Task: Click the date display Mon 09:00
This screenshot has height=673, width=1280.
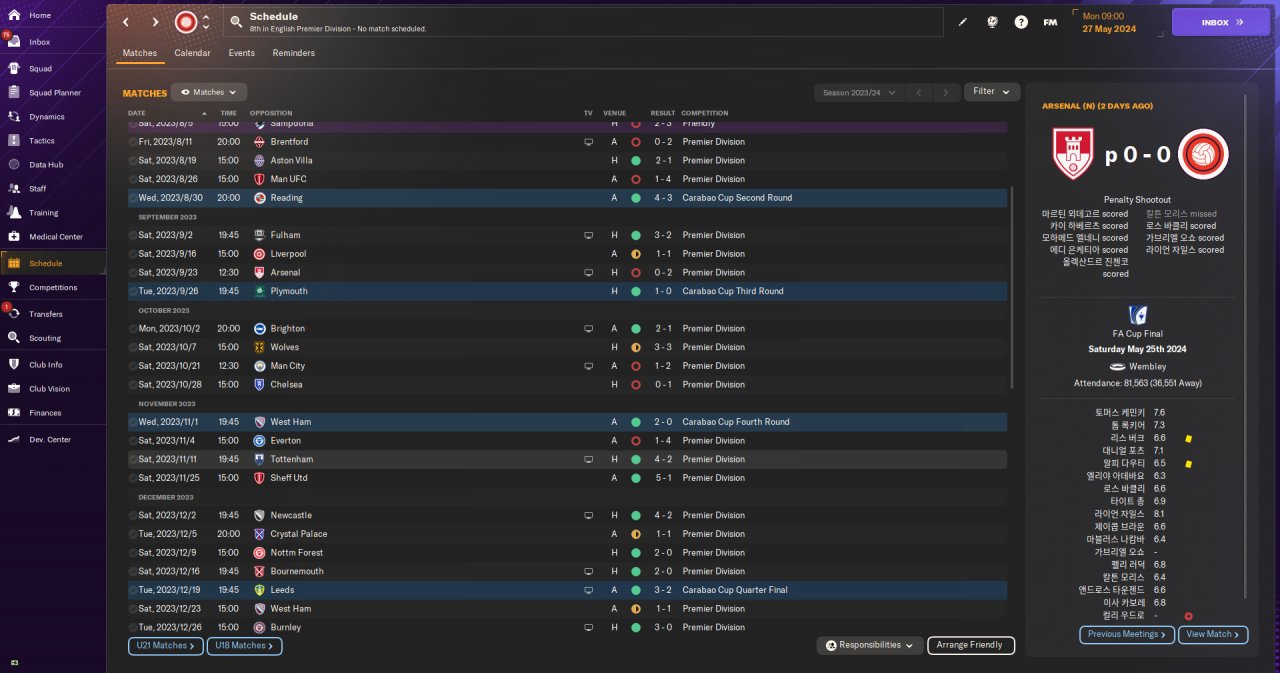Action: [x=1104, y=16]
